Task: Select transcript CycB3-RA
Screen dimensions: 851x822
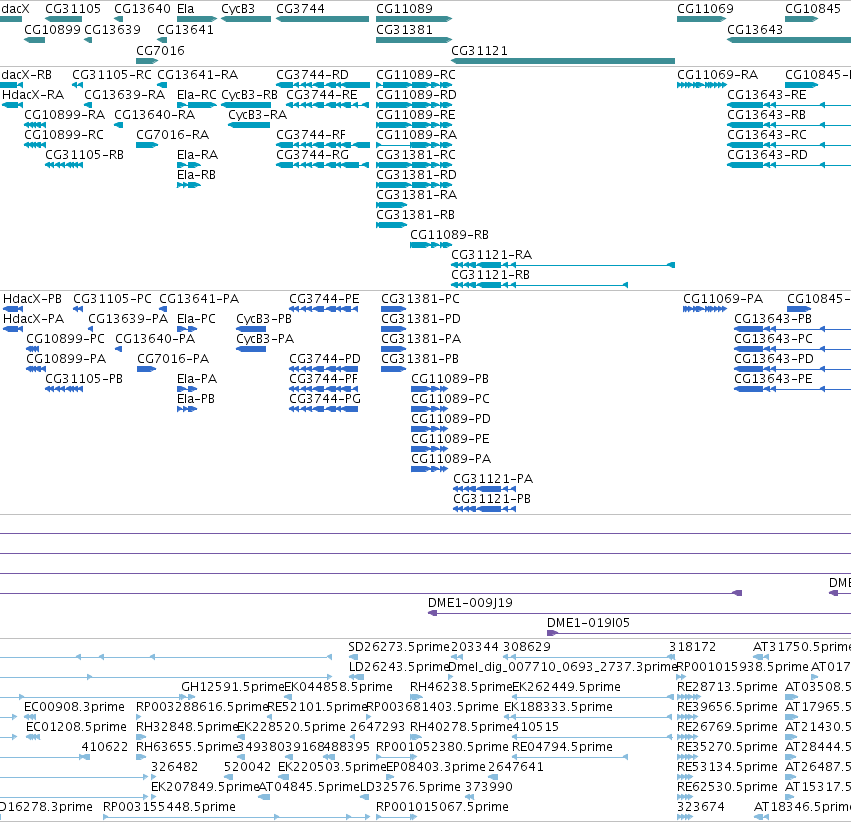Action: point(249,125)
